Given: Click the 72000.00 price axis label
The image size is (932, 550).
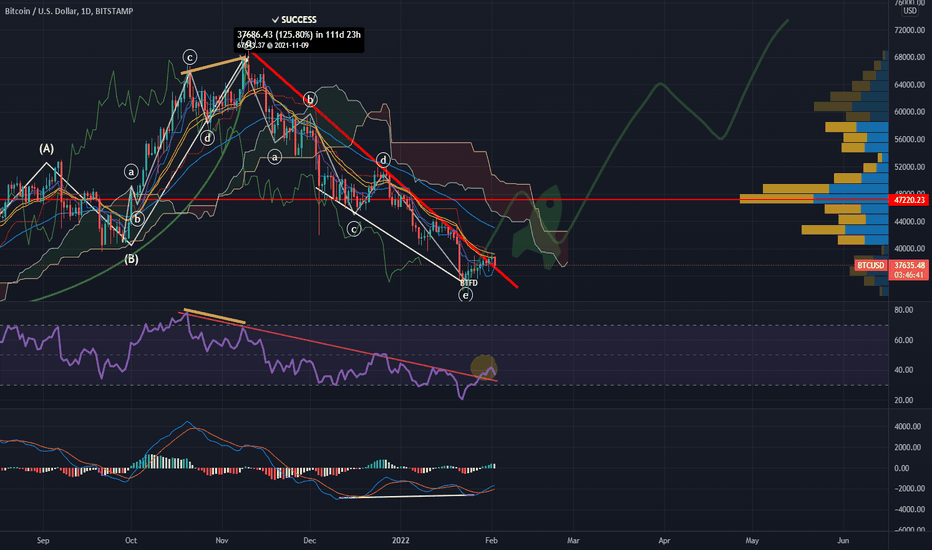Looking at the screenshot, I should pos(909,30).
